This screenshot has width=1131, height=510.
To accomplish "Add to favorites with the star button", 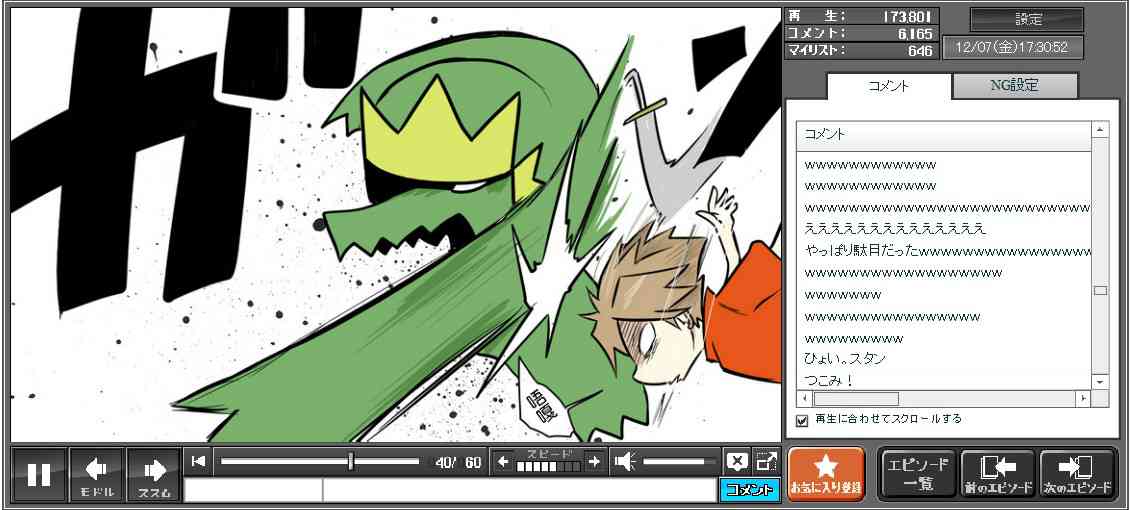I will [x=826, y=474].
